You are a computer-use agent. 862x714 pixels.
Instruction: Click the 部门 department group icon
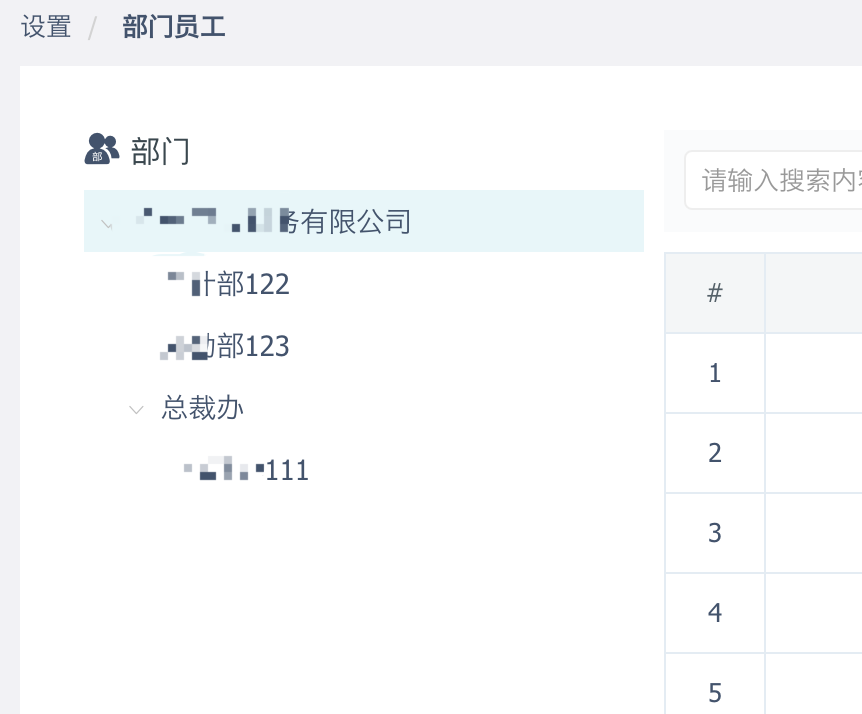(x=101, y=150)
